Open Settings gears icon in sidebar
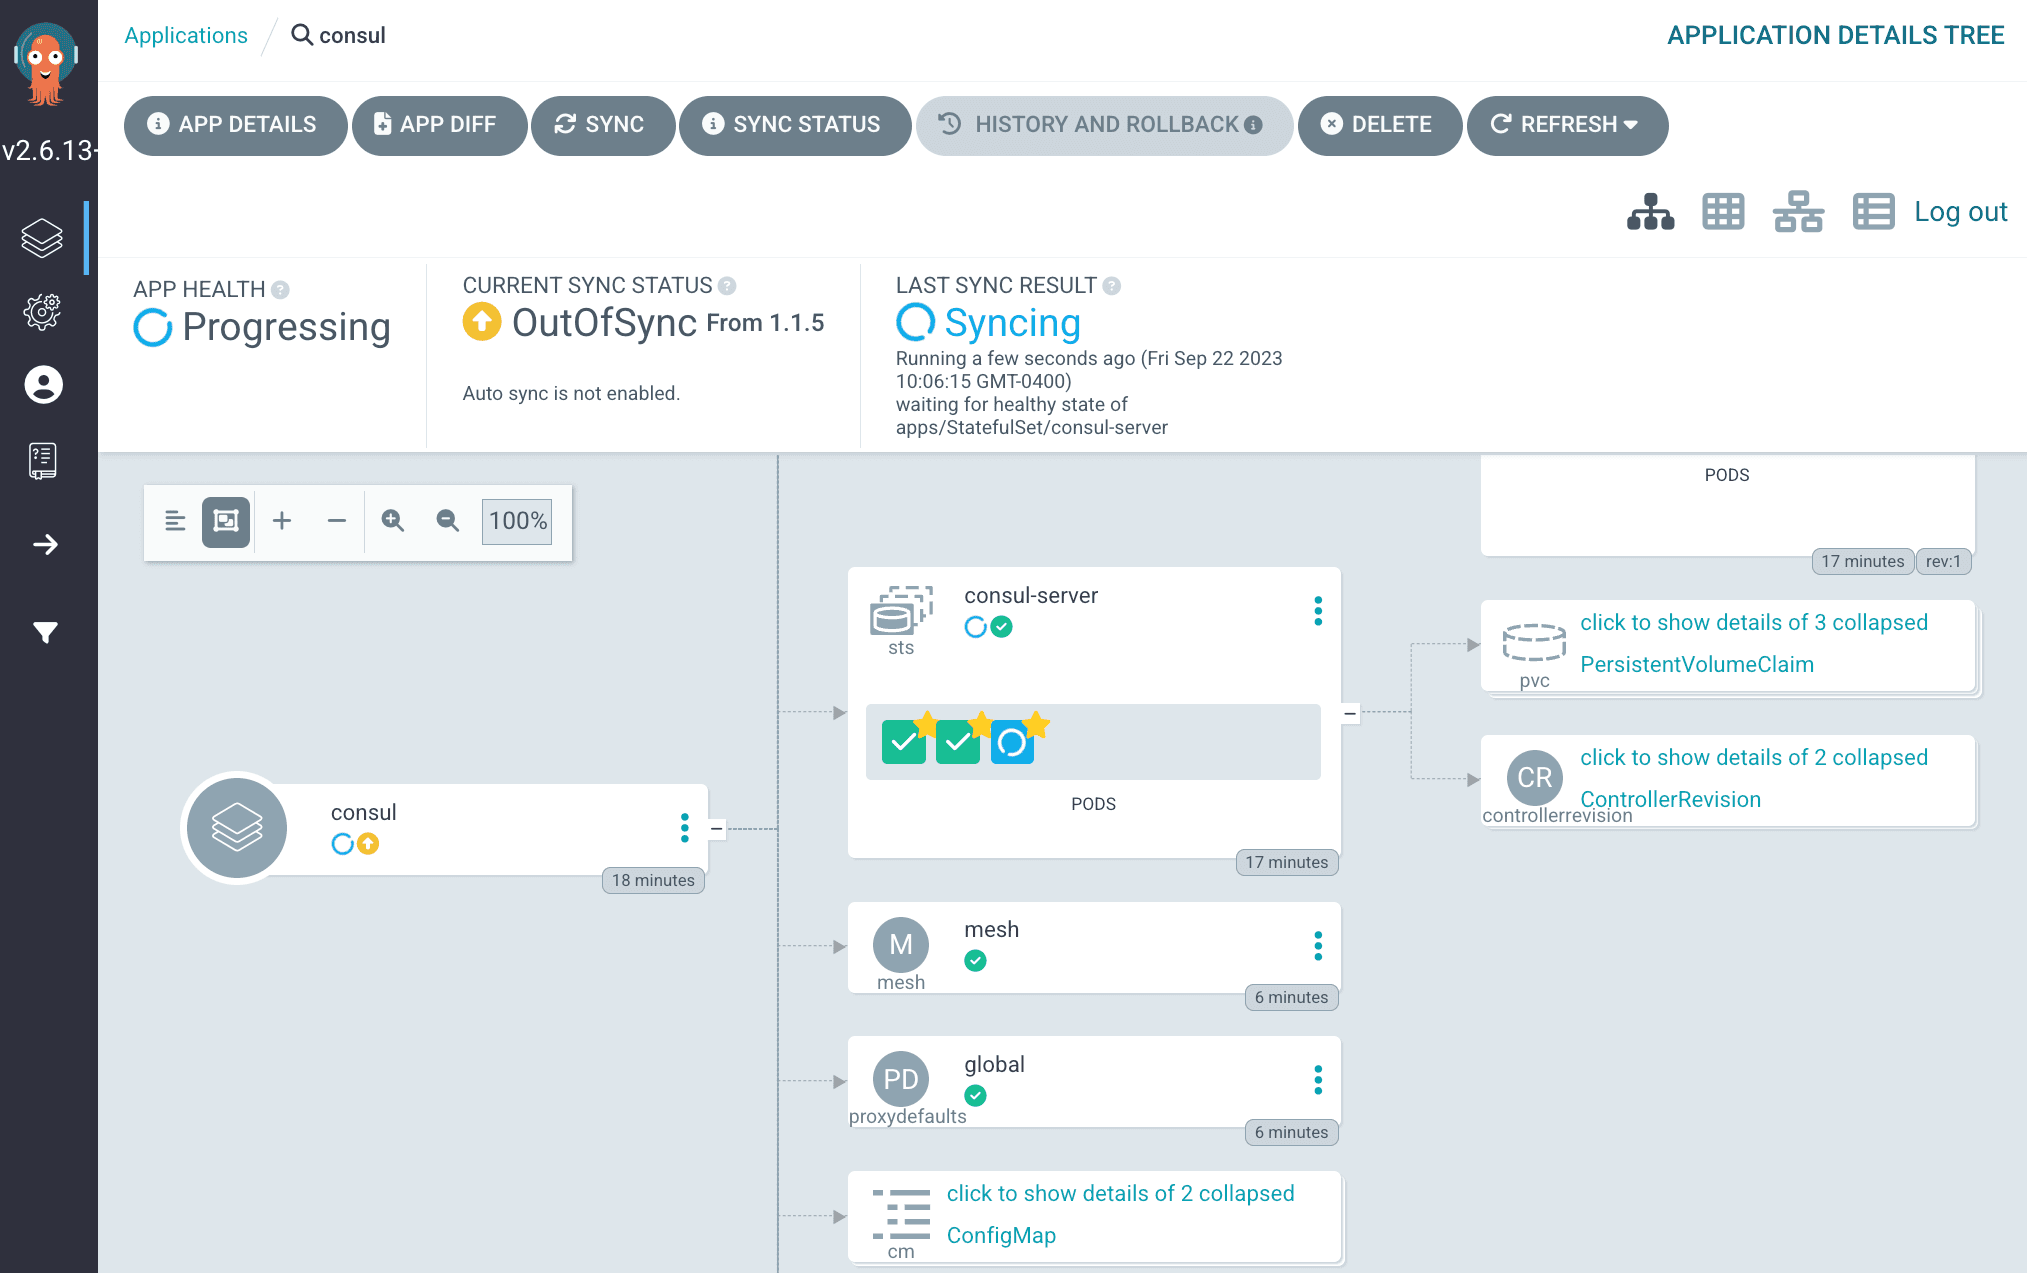 click(x=42, y=312)
